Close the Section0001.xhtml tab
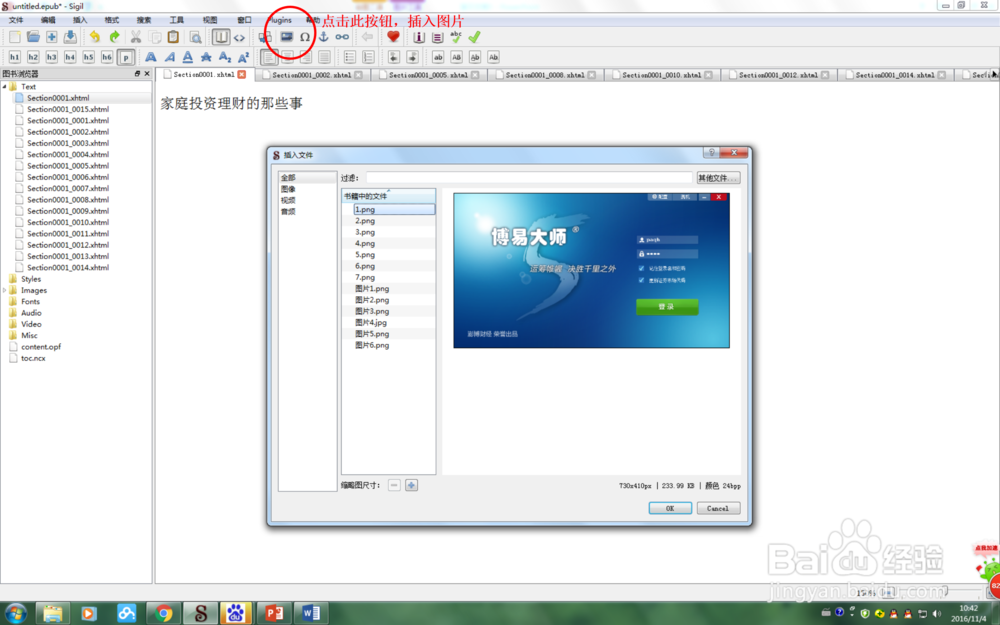The width and height of the screenshot is (1000, 625). tap(242, 75)
